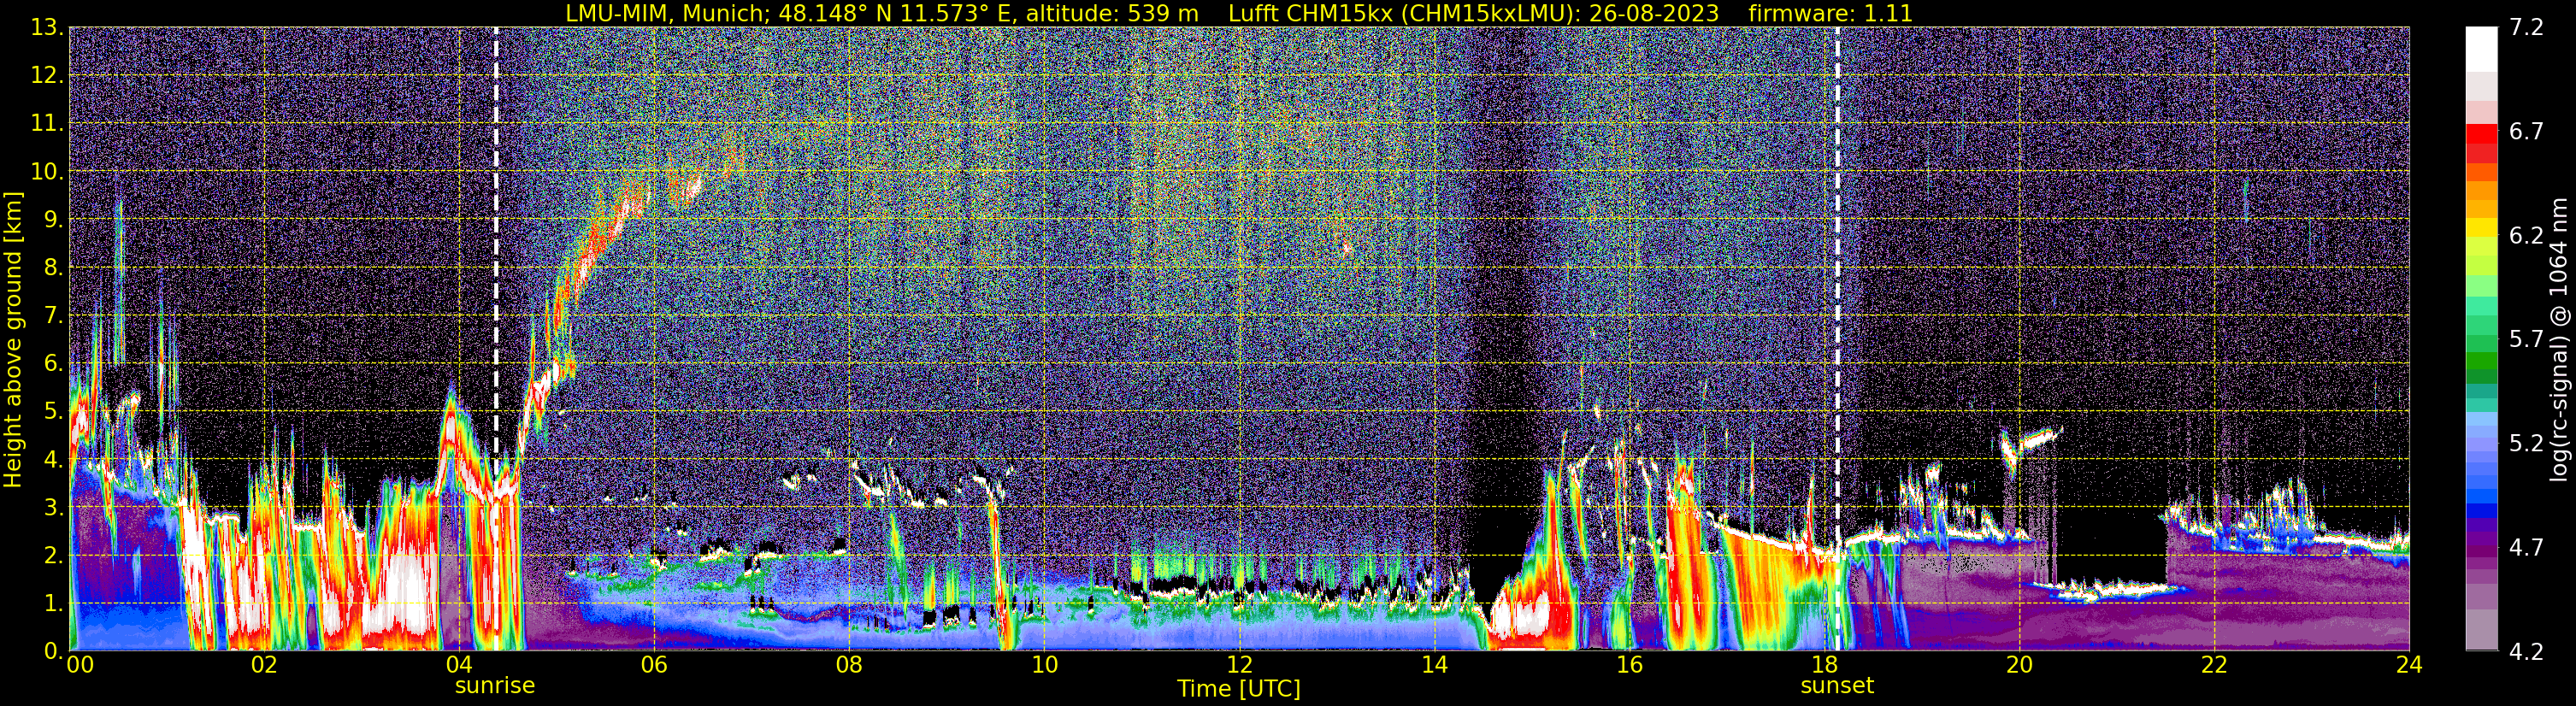Click time-axis tick label '20'
2576x706 pixels.
coord(2019,665)
